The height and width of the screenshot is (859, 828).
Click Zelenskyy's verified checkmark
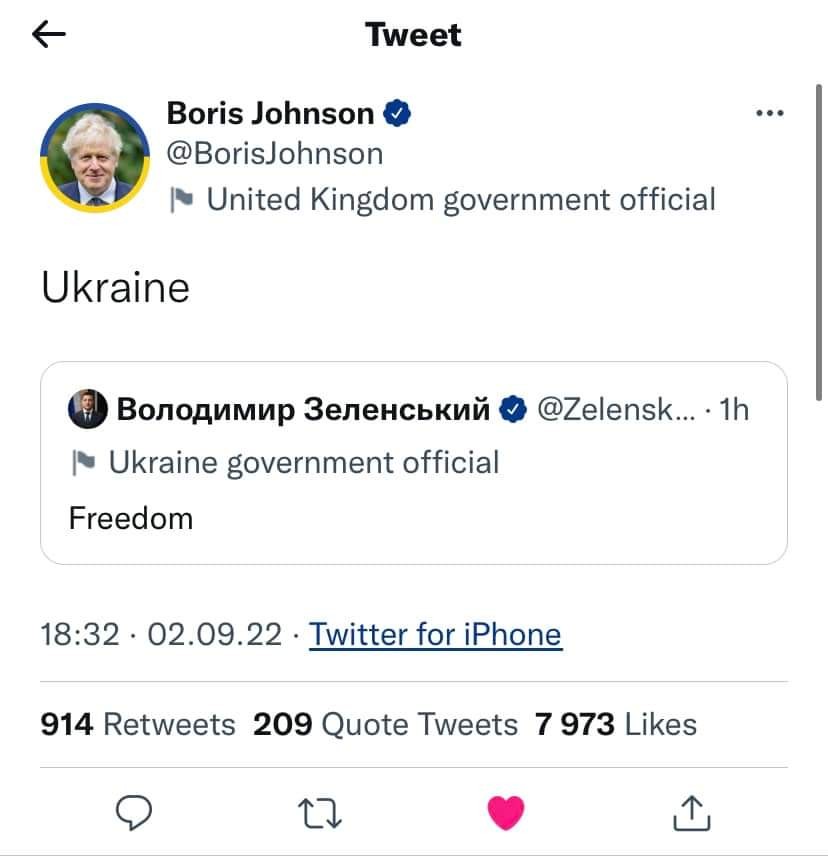click(514, 408)
